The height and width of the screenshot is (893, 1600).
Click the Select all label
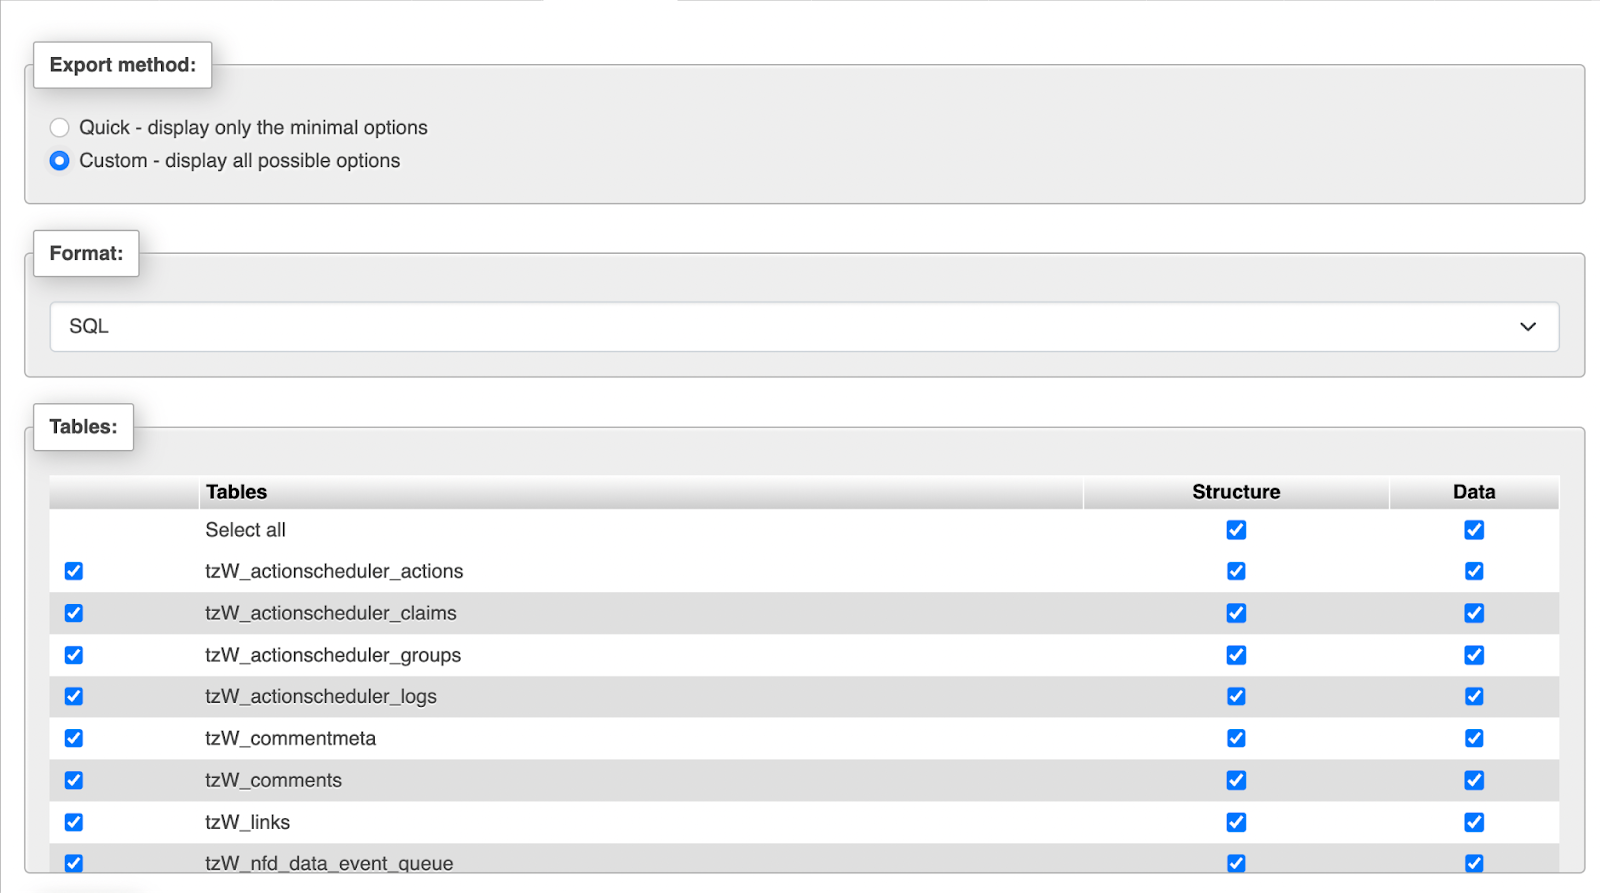pos(245,530)
